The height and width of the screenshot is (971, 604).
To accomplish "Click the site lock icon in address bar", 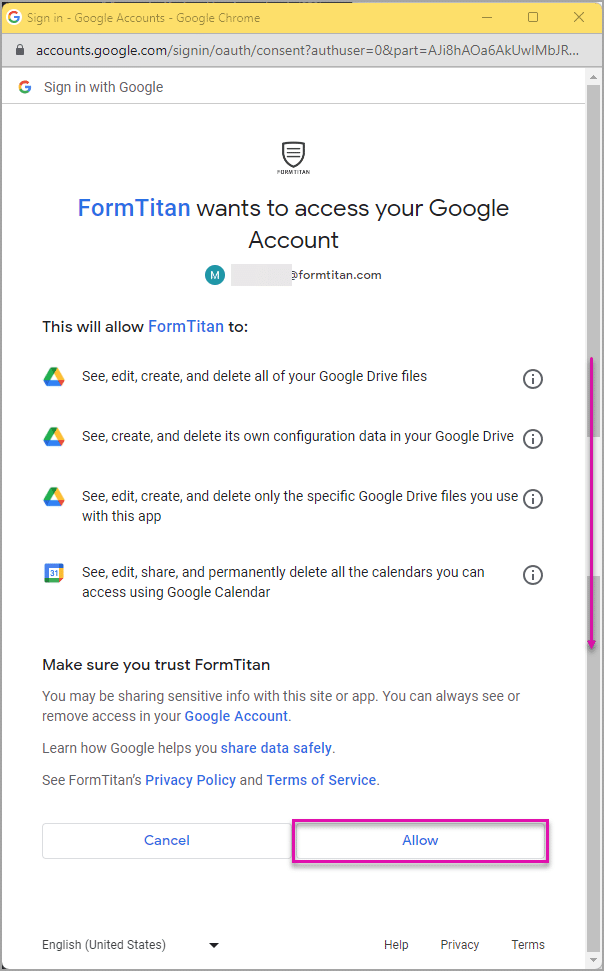I will click(20, 50).
